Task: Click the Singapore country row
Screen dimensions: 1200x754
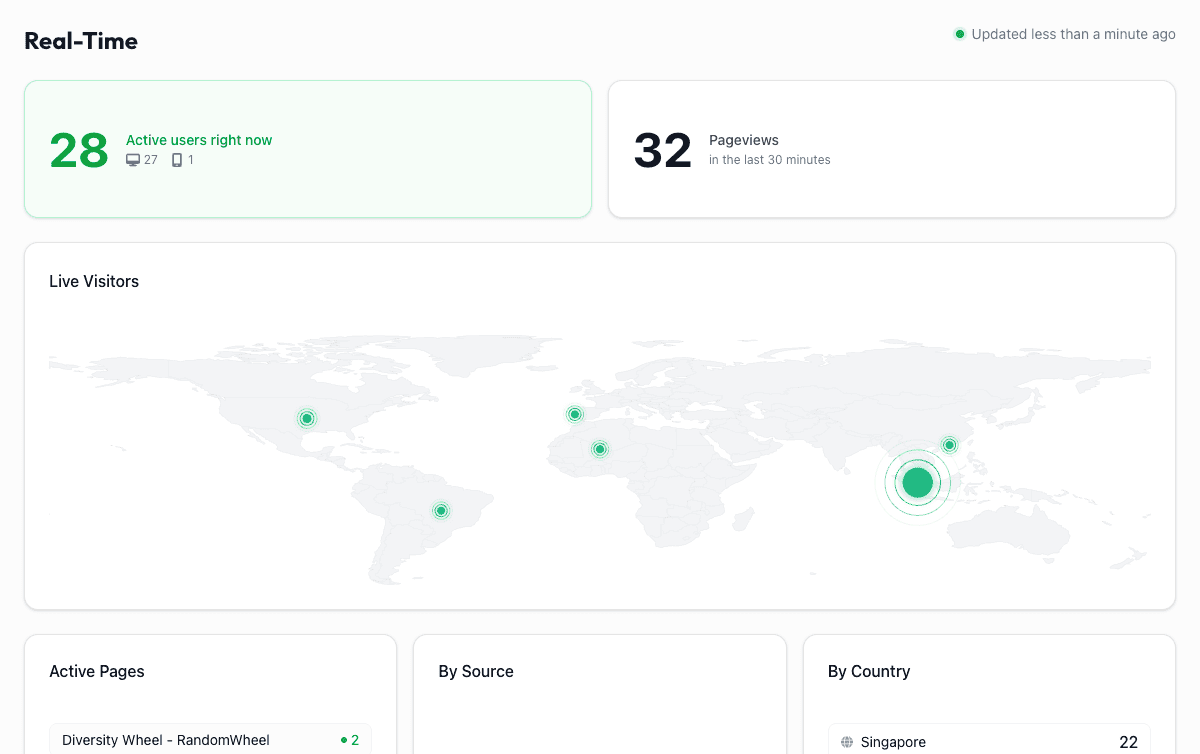Action: tap(990, 742)
